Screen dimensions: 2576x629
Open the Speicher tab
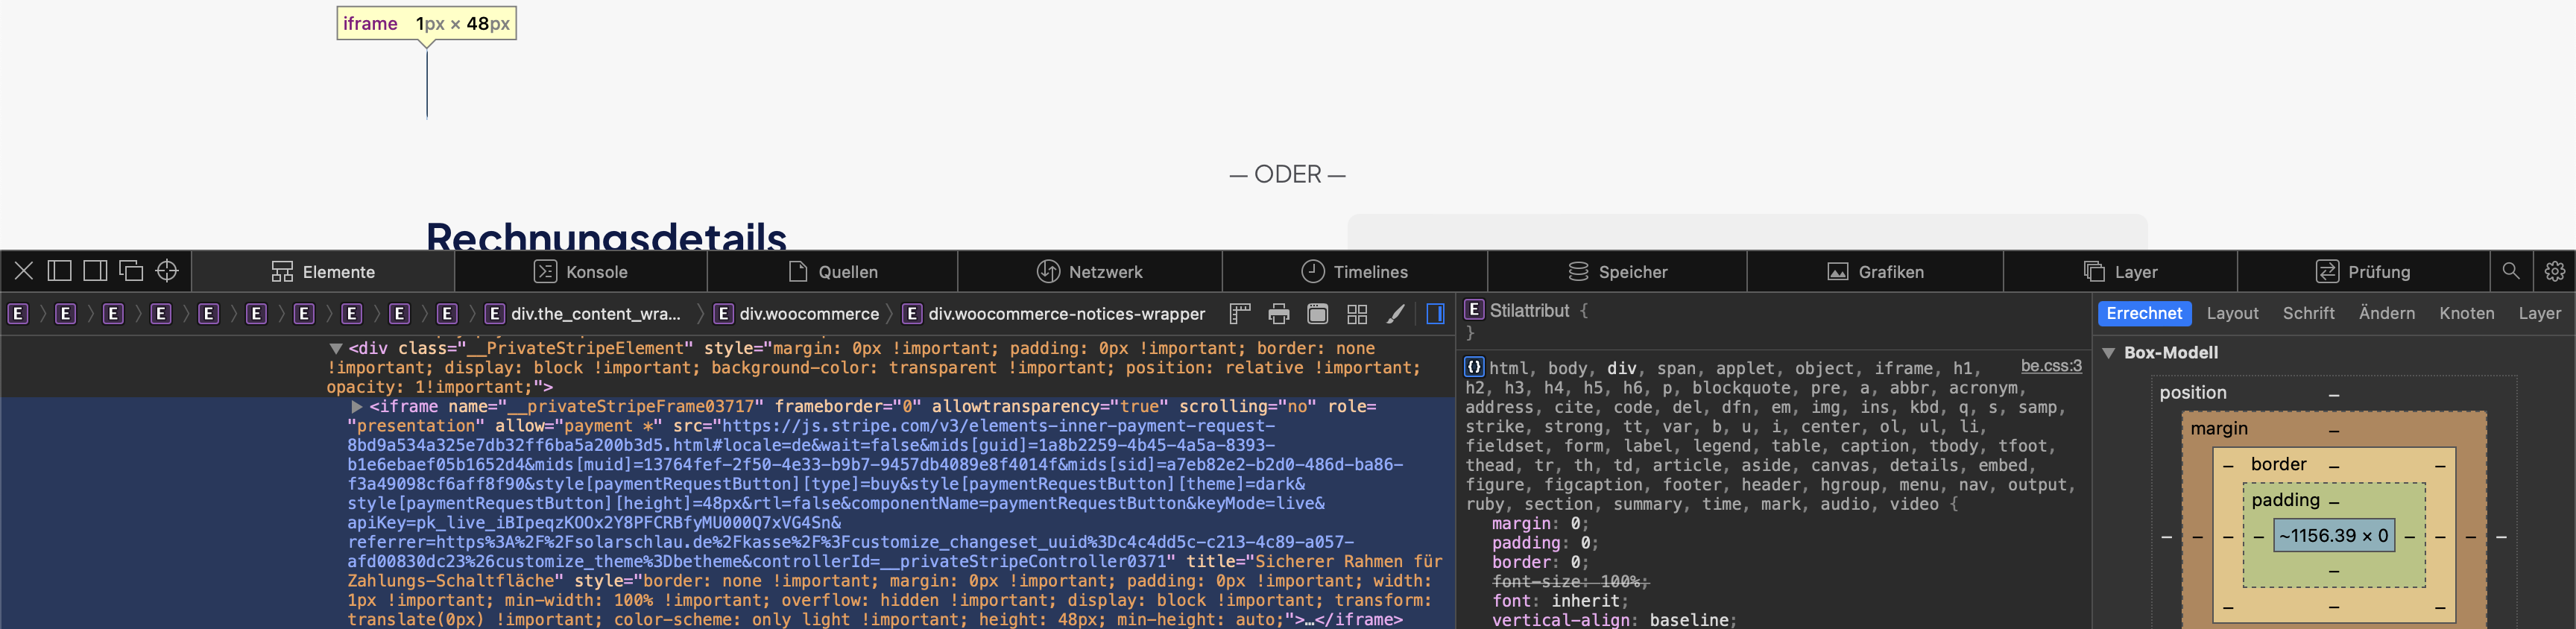(1617, 272)
